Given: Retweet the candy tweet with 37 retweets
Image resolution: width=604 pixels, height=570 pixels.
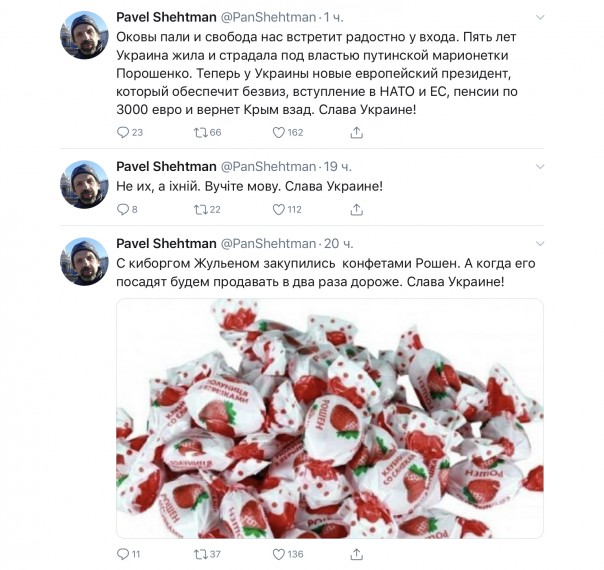Looking at the screenshot, I should pyautogui.click(x=200, y=553).
